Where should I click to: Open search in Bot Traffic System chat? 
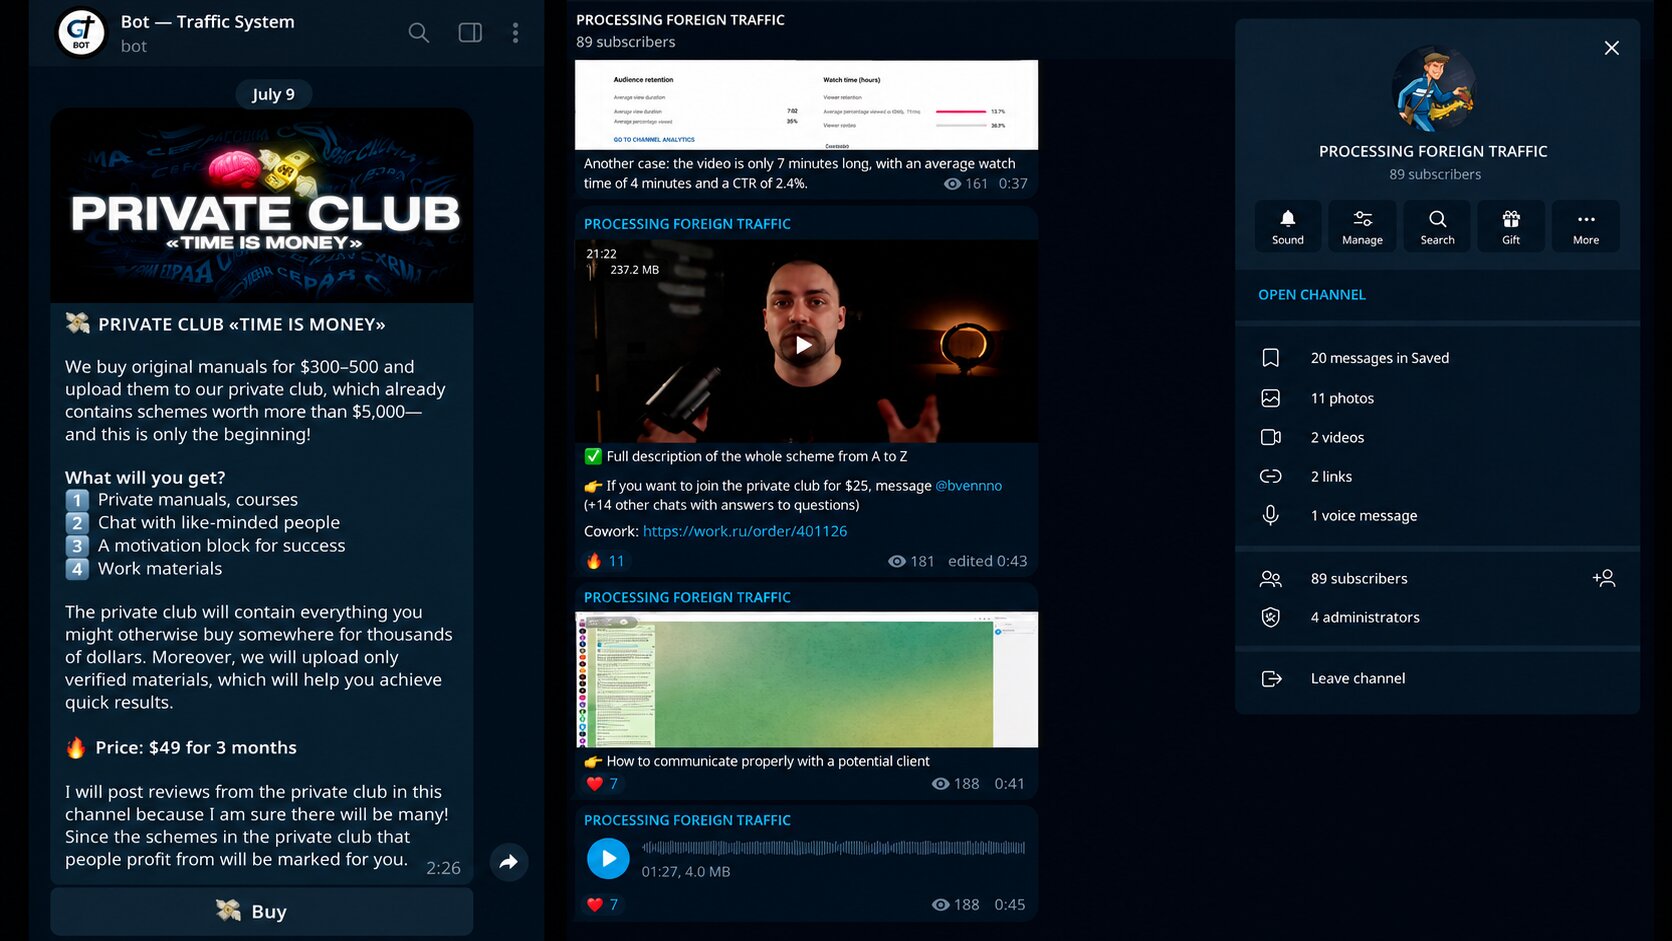coord(419,33)
